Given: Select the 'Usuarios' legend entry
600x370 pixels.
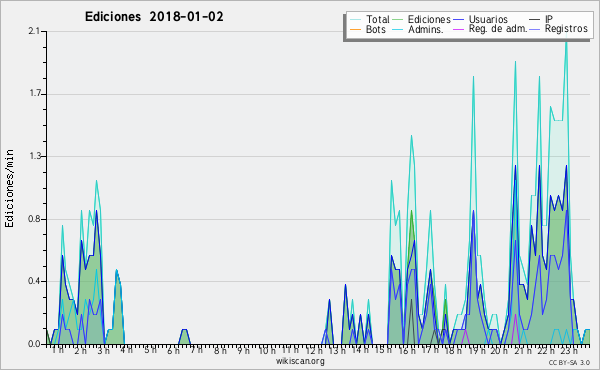Looking at the screenshot, I should click(x=488, y=19).
